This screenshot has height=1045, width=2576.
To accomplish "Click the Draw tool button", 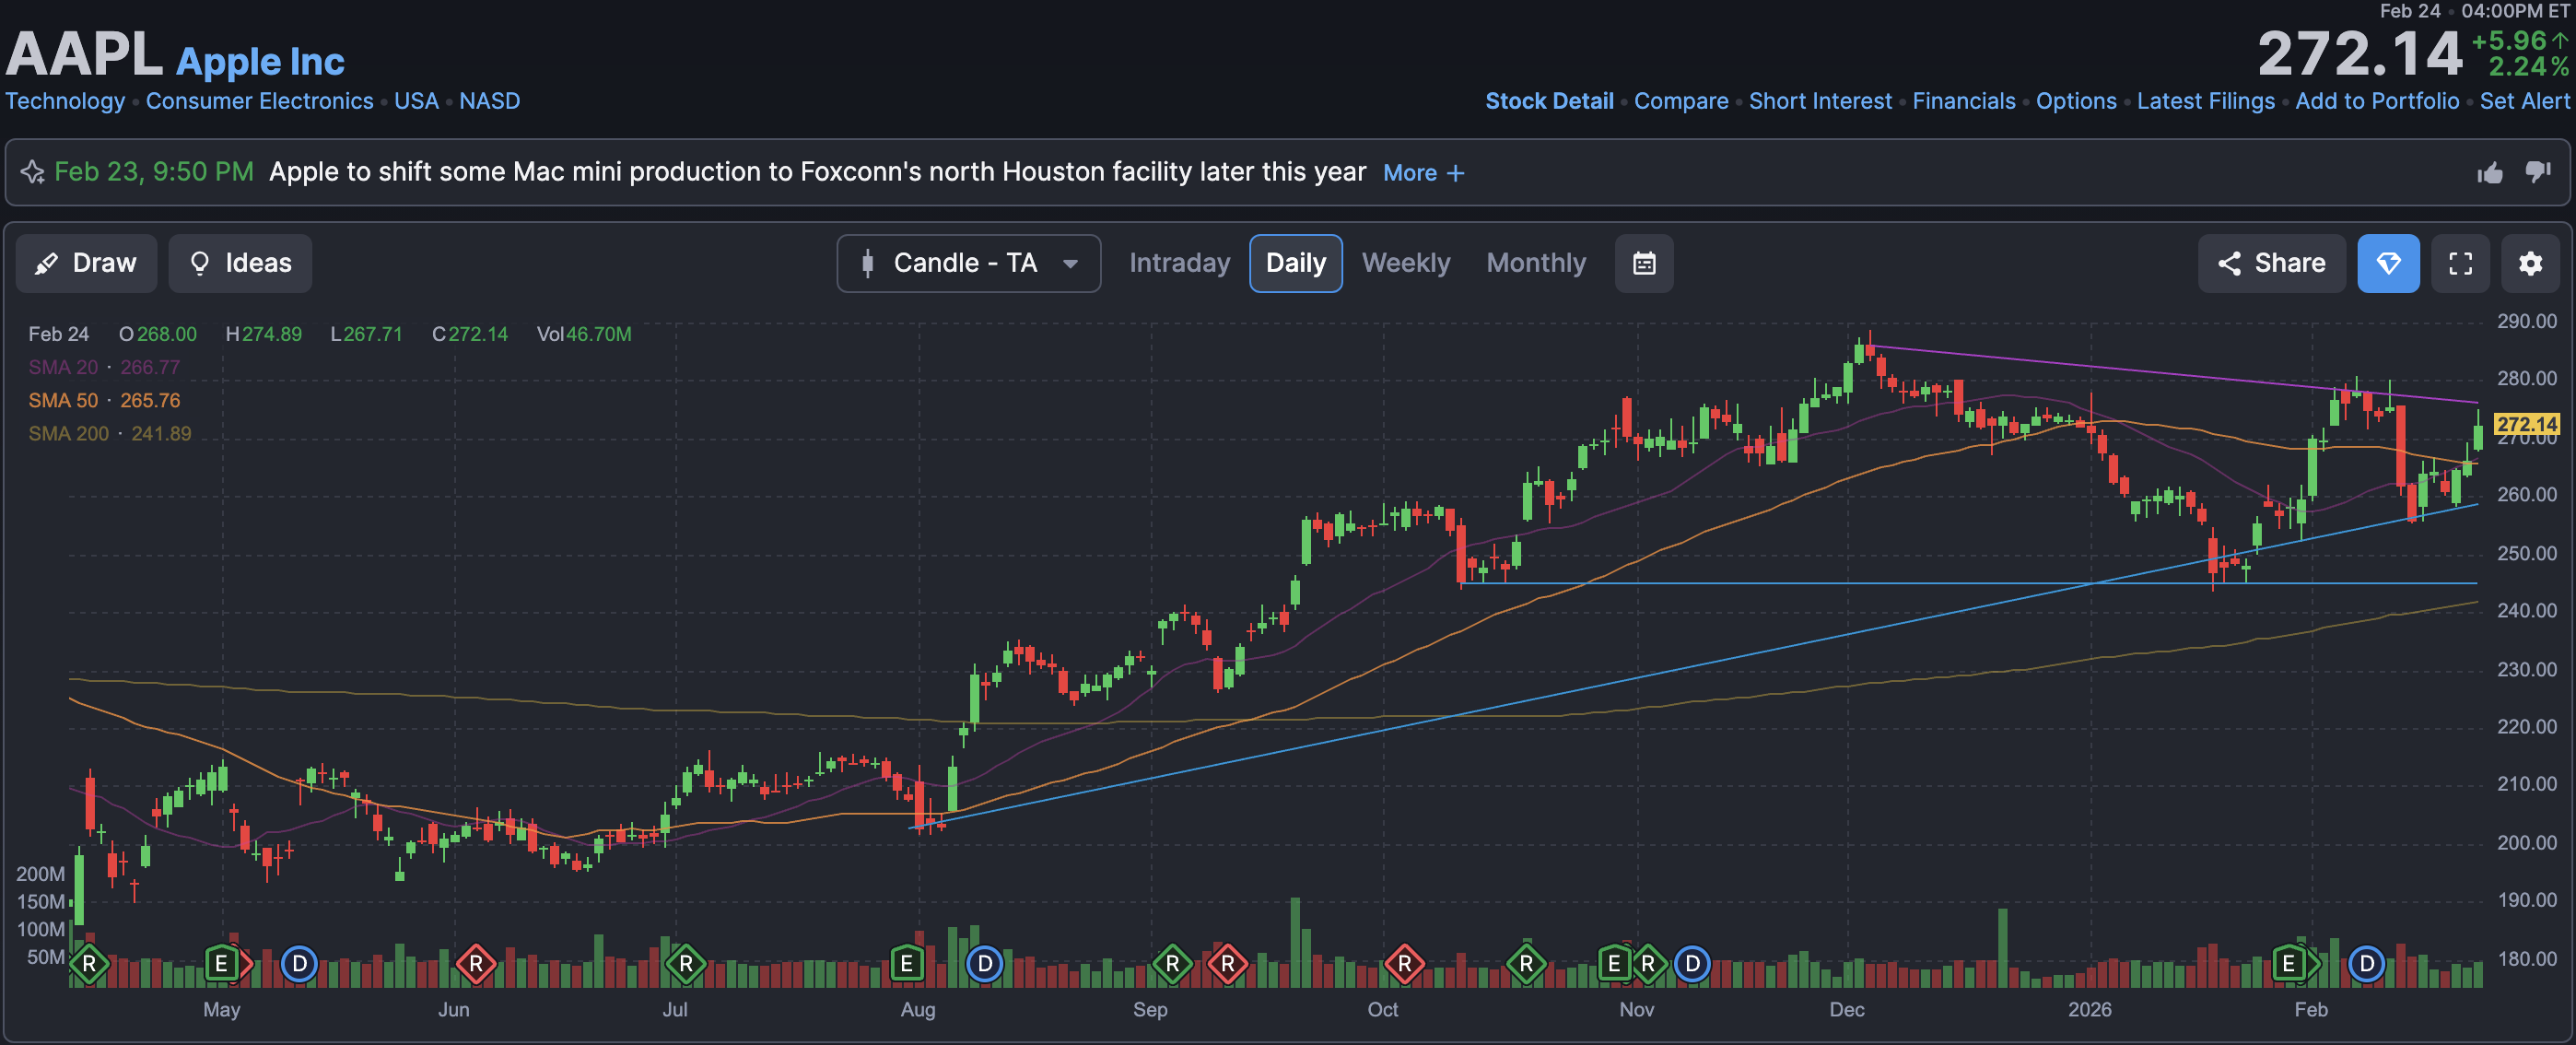I will click(86, 263).
